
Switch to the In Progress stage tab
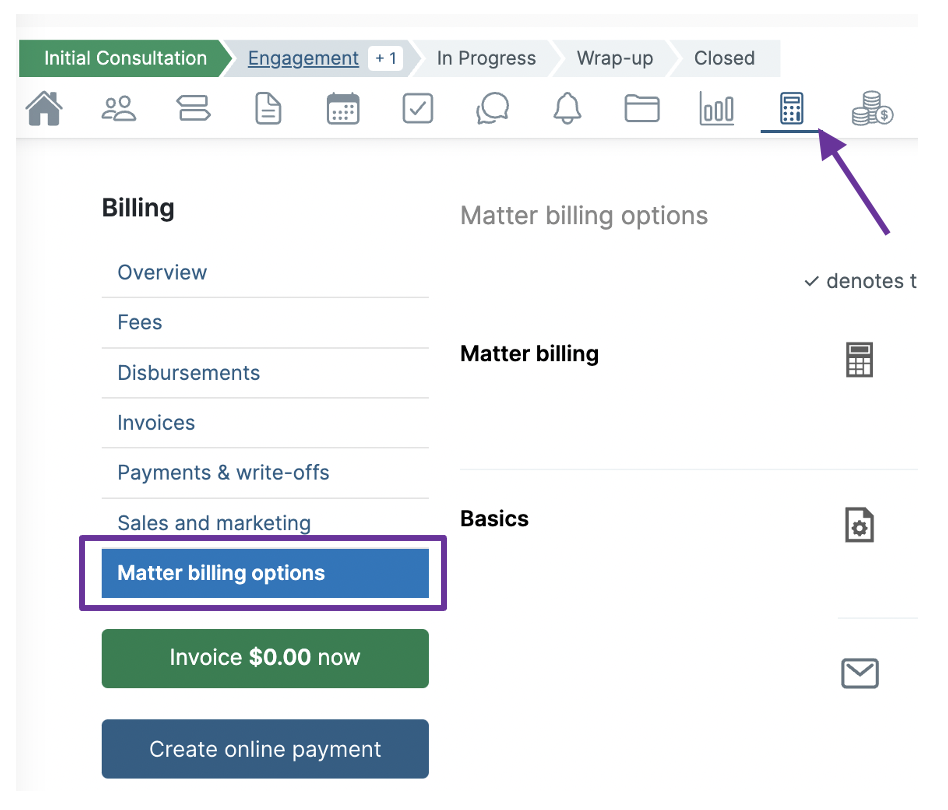tap(486, 58)
